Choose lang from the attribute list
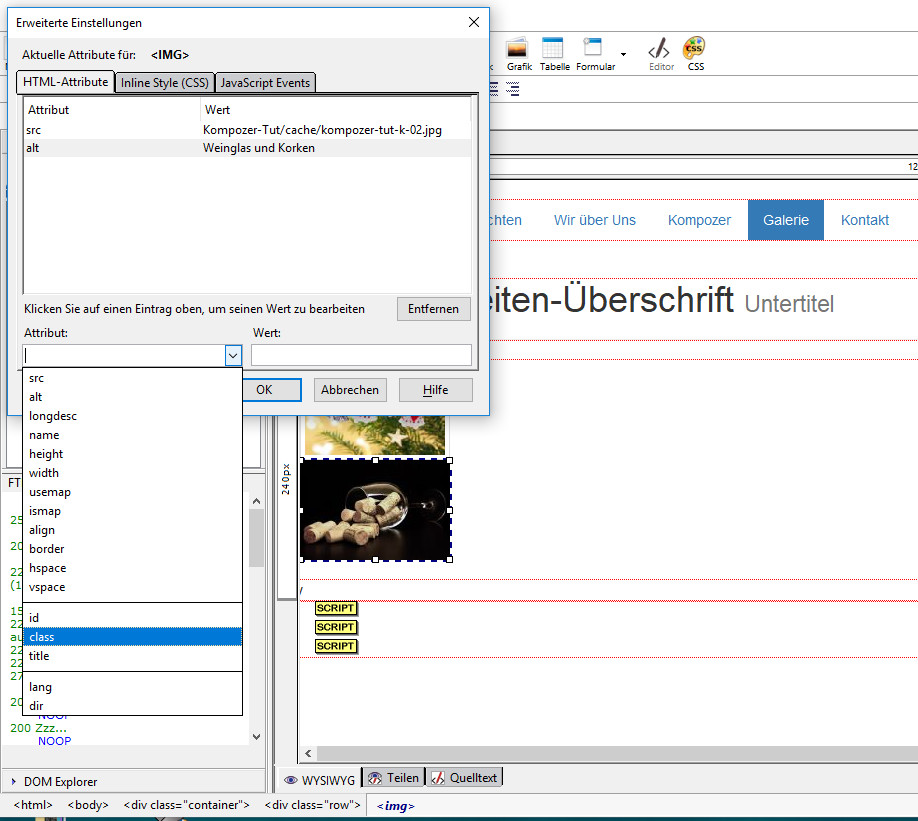Viewport: 918px width, 821px height. [x=132, y=687]
